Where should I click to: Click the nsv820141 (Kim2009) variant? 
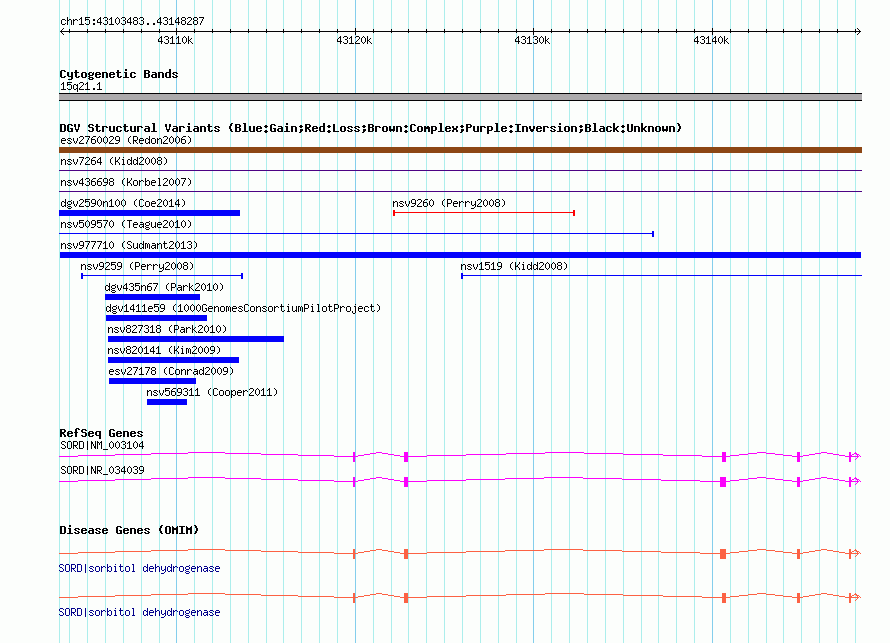pyautogui.click(x=173, y=360)
